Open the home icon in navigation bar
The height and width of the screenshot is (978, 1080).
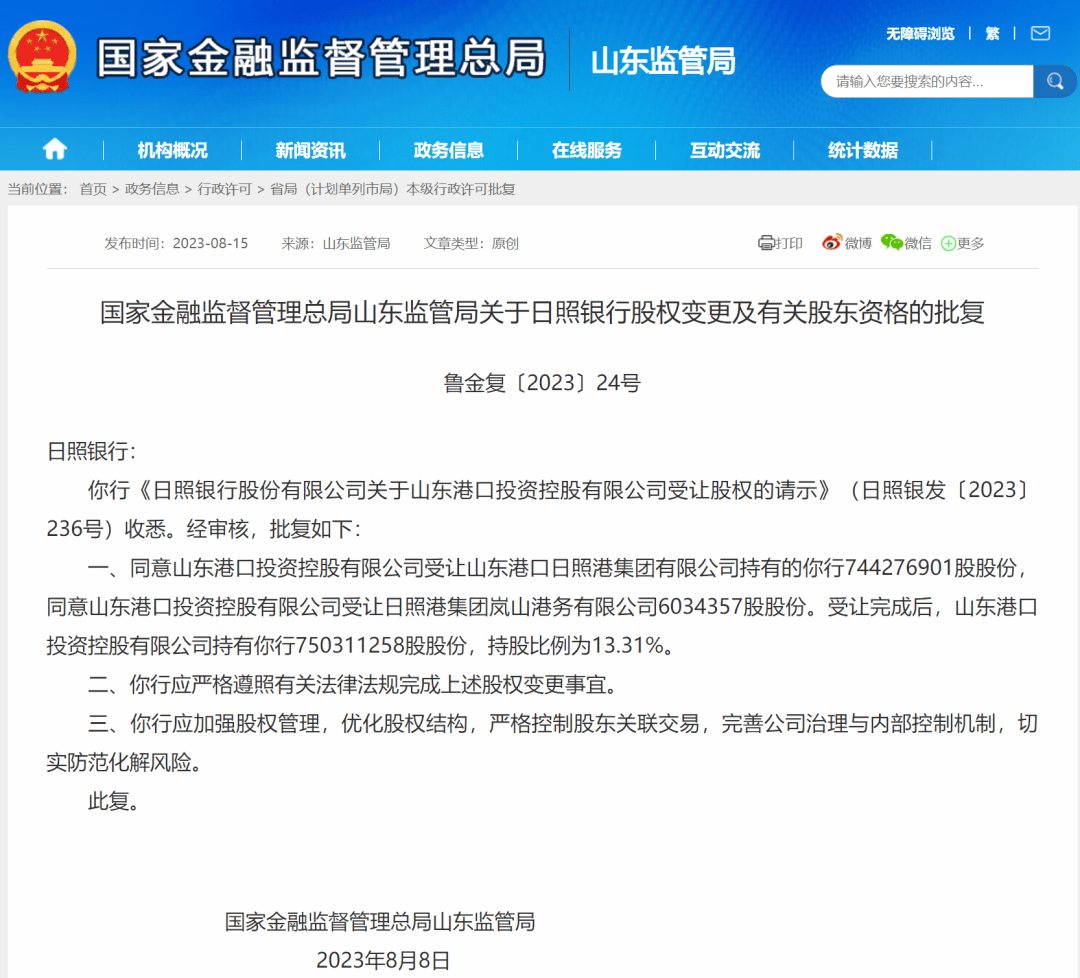[x=54, y=149]
